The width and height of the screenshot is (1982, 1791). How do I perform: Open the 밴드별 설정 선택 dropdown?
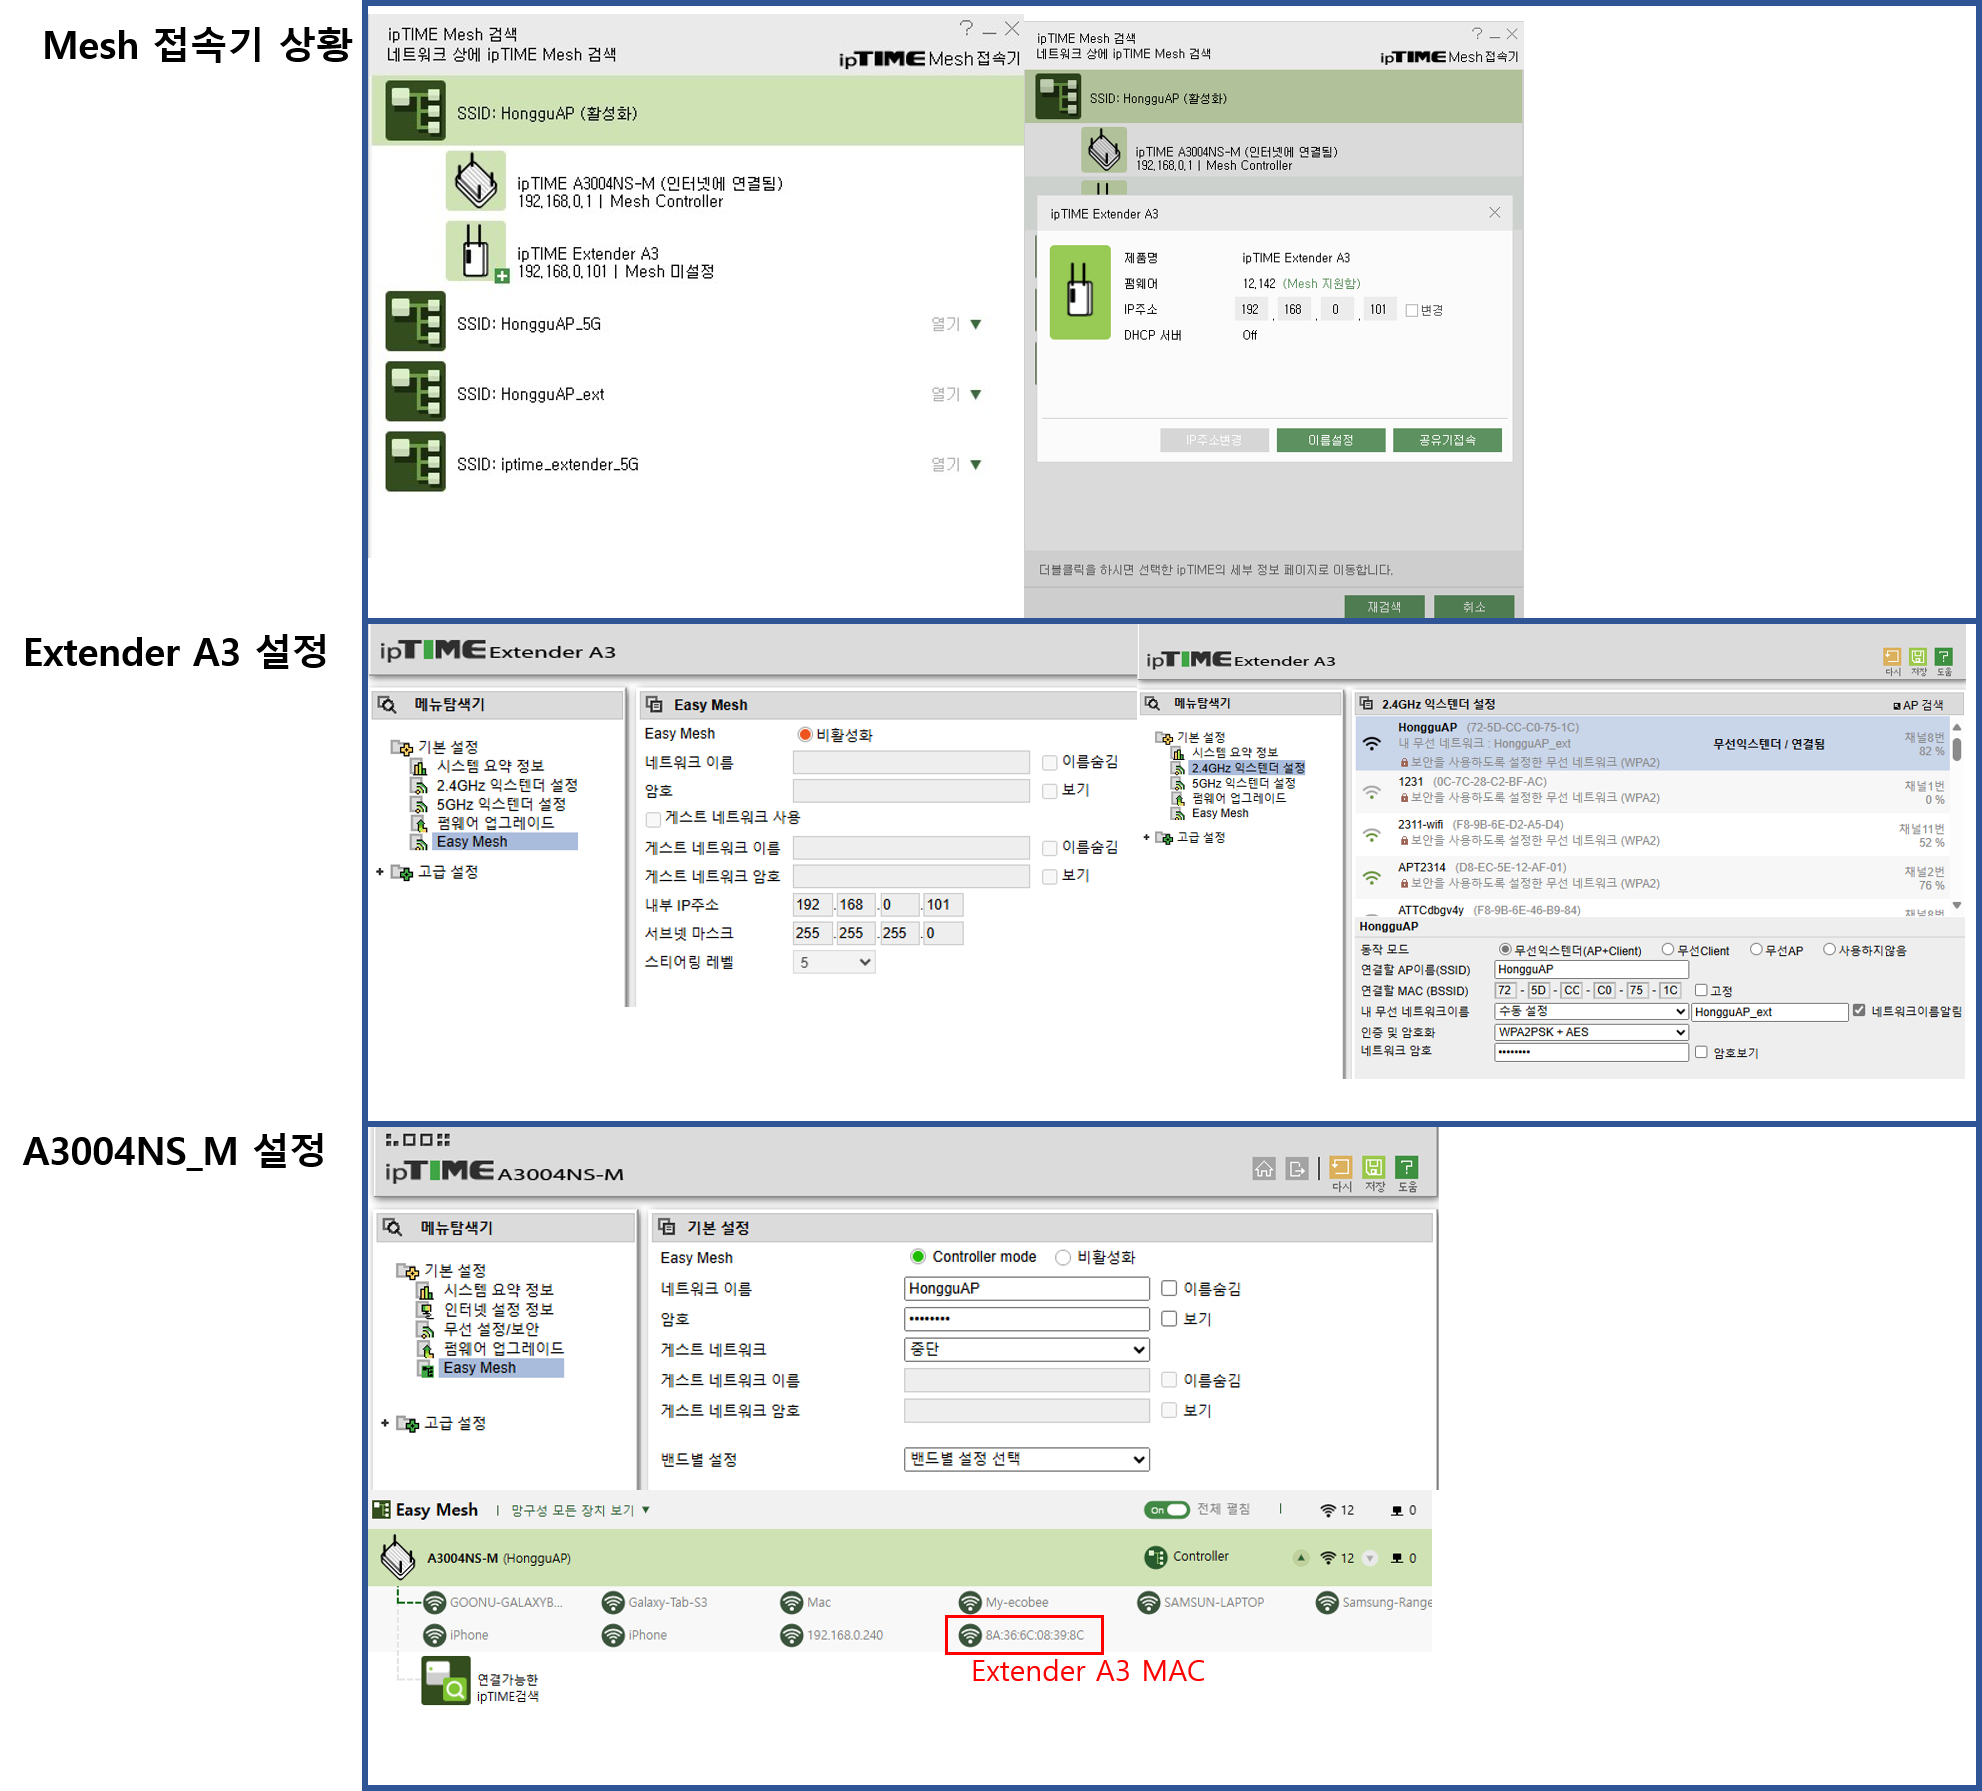(1027, 1460)
